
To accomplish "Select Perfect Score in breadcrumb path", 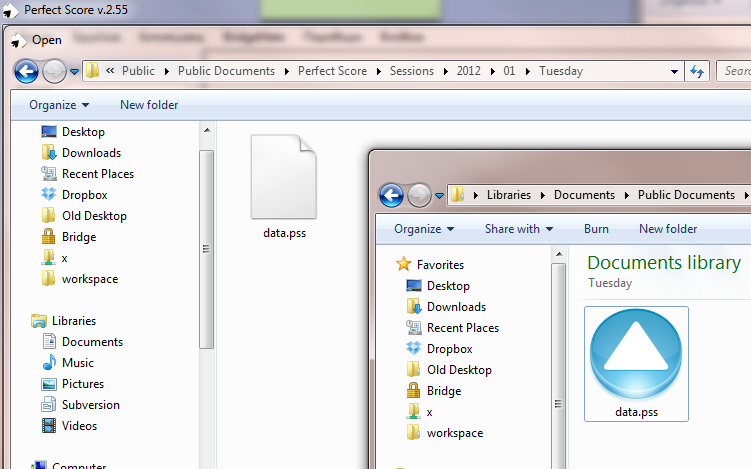I will pos(332,71).
